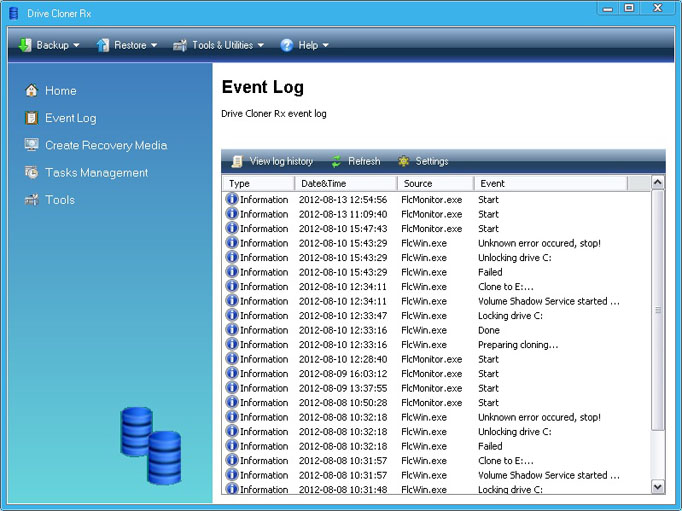Click the View log history scroll icon
Screen dimensions: 682x511
(x=237, y=161)
